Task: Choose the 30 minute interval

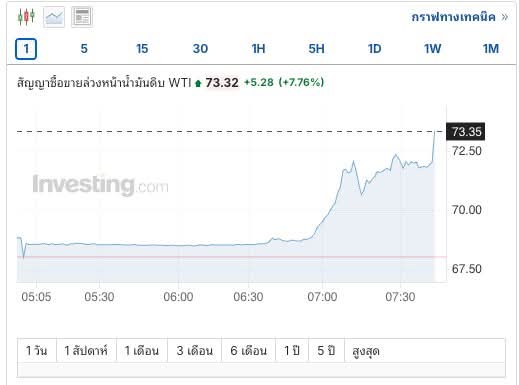Action: pos(200,49)
